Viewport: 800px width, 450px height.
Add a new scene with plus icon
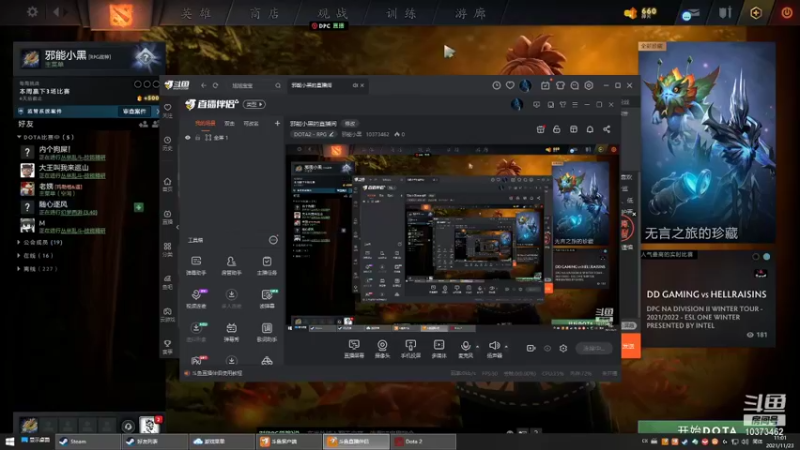click(x=277, y=123)
